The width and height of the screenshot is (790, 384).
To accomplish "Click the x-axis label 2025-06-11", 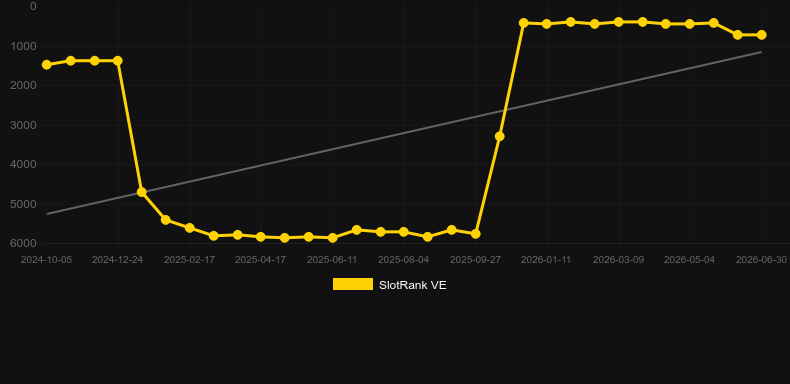I will tap(332, 260).
